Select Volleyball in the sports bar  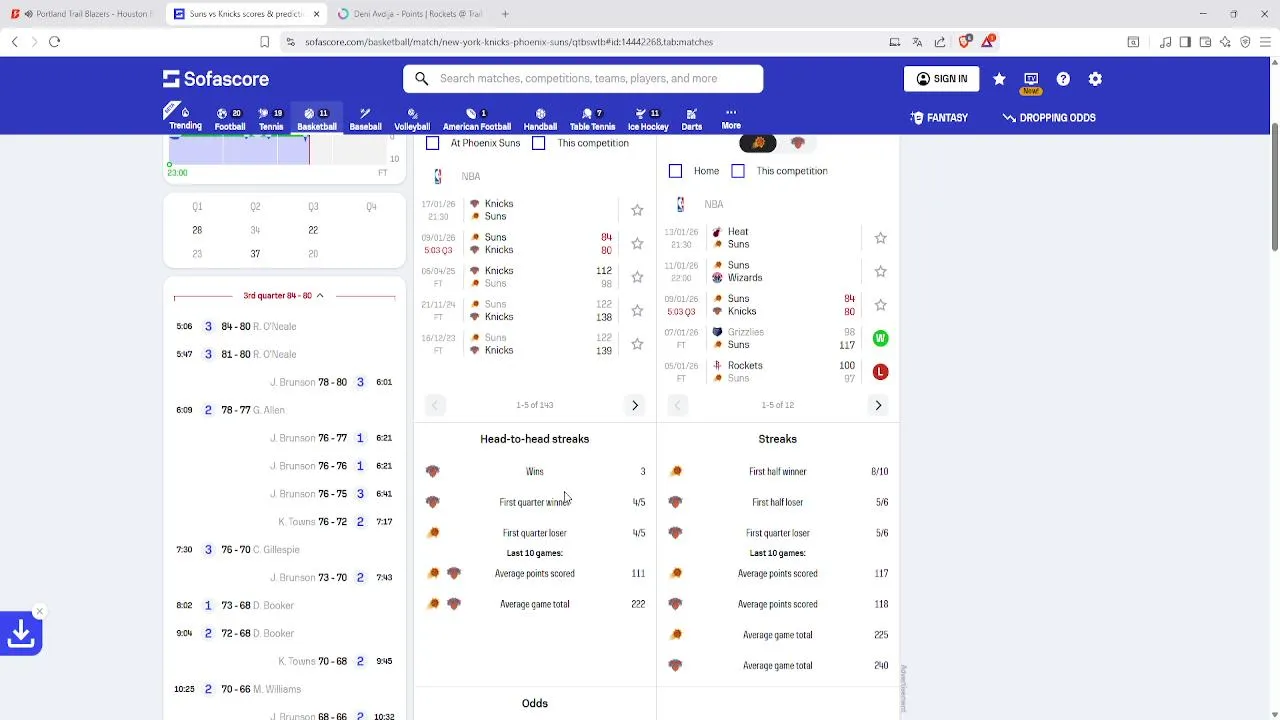click(411, 119)
